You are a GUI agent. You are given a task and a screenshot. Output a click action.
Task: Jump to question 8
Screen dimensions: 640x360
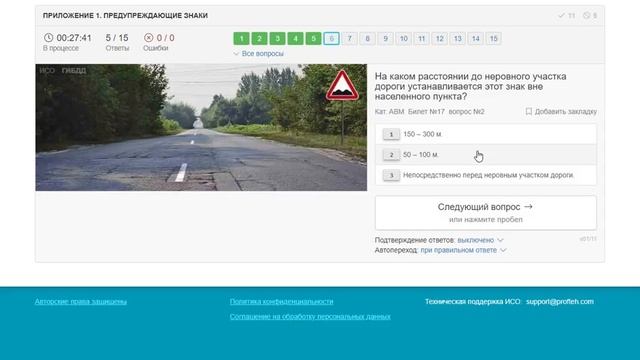367,38
